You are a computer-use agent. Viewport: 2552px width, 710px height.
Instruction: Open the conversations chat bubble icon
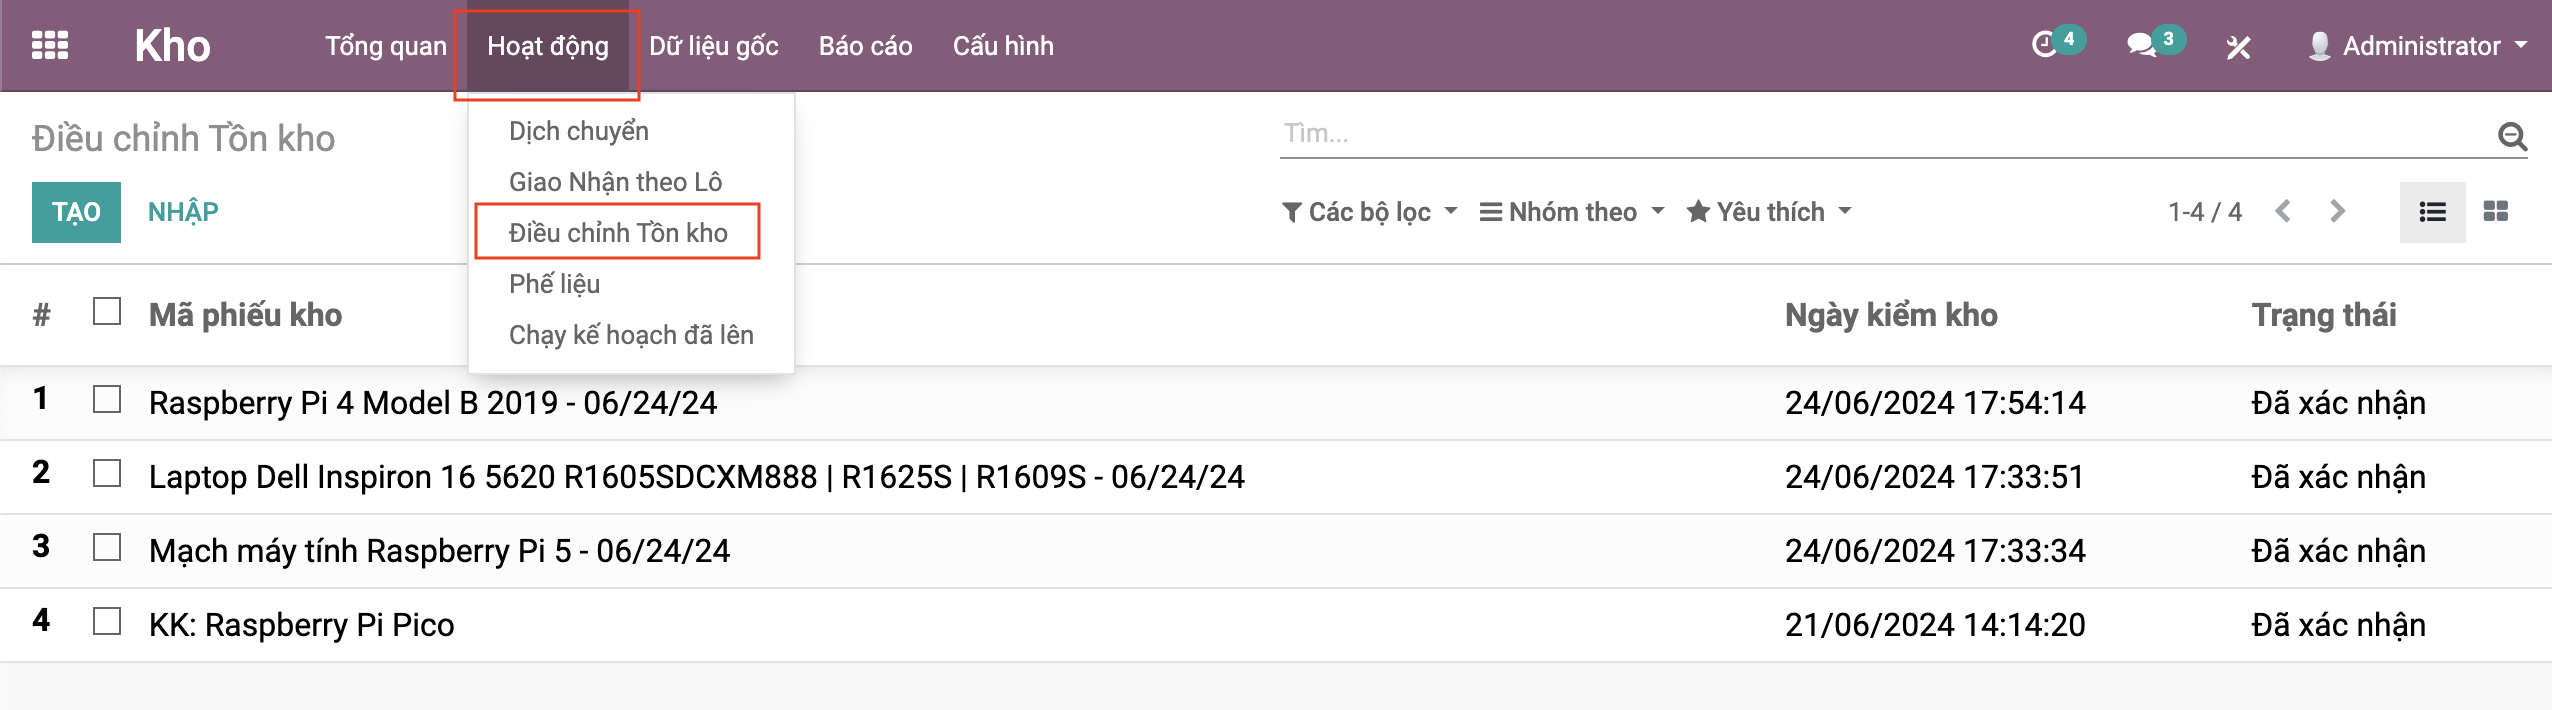click(2140, 45)
